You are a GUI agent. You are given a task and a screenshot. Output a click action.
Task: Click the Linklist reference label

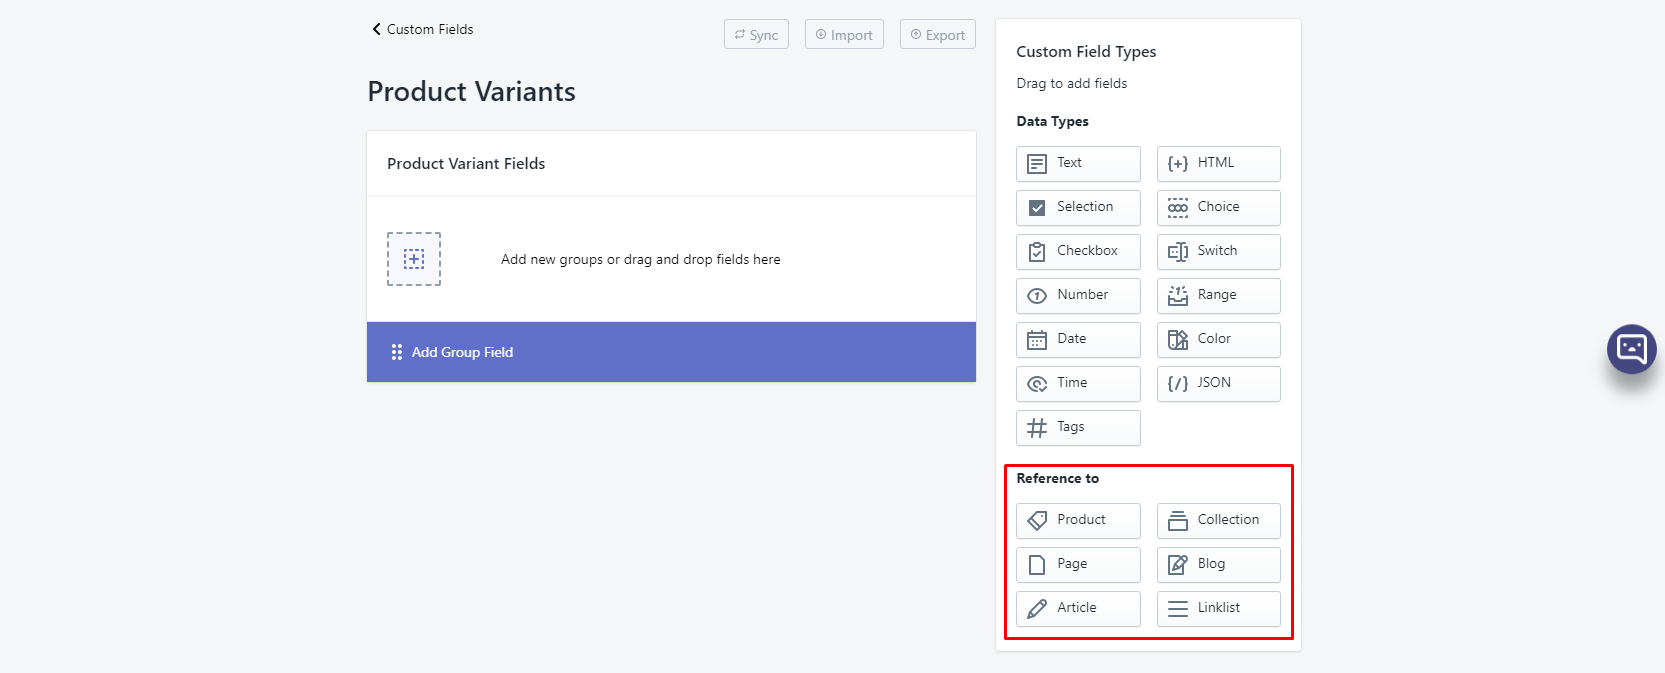click(x=1218, y=607)
